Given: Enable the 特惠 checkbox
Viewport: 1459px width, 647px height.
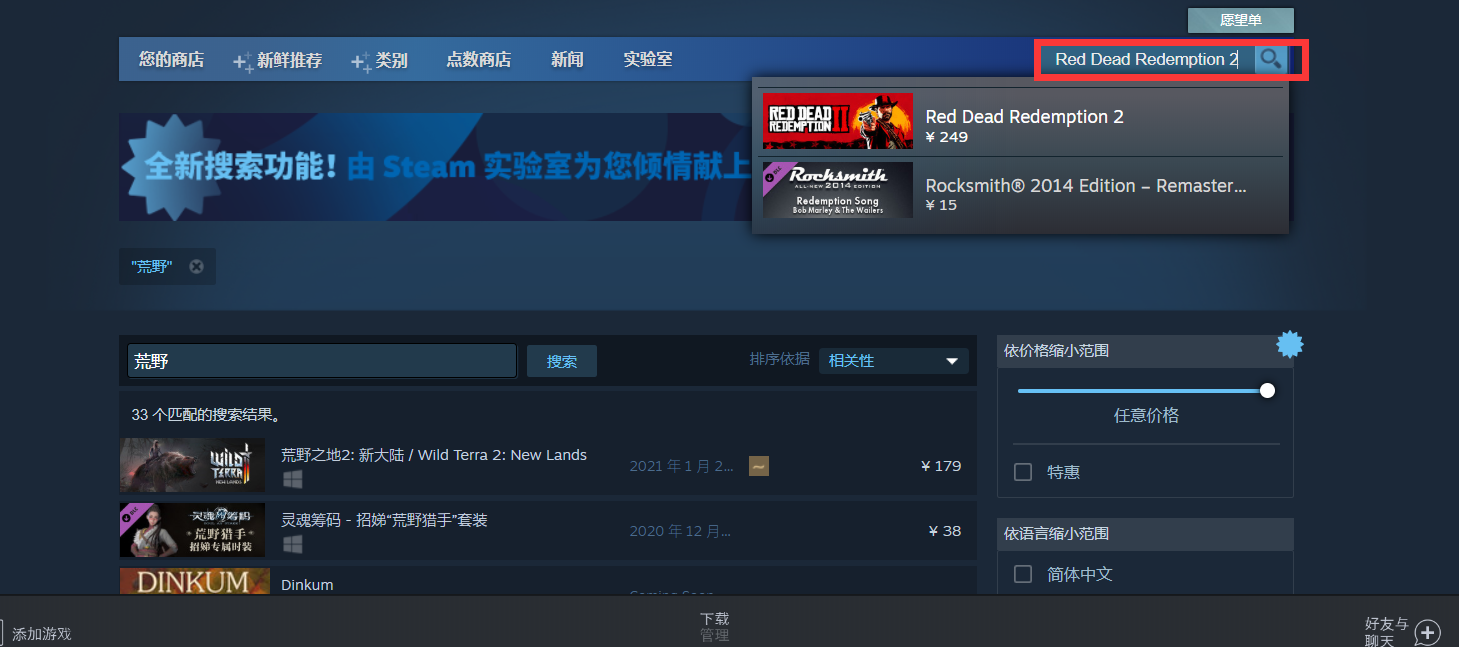Looking at the screenshot, I should click(x=1023, y=472).
